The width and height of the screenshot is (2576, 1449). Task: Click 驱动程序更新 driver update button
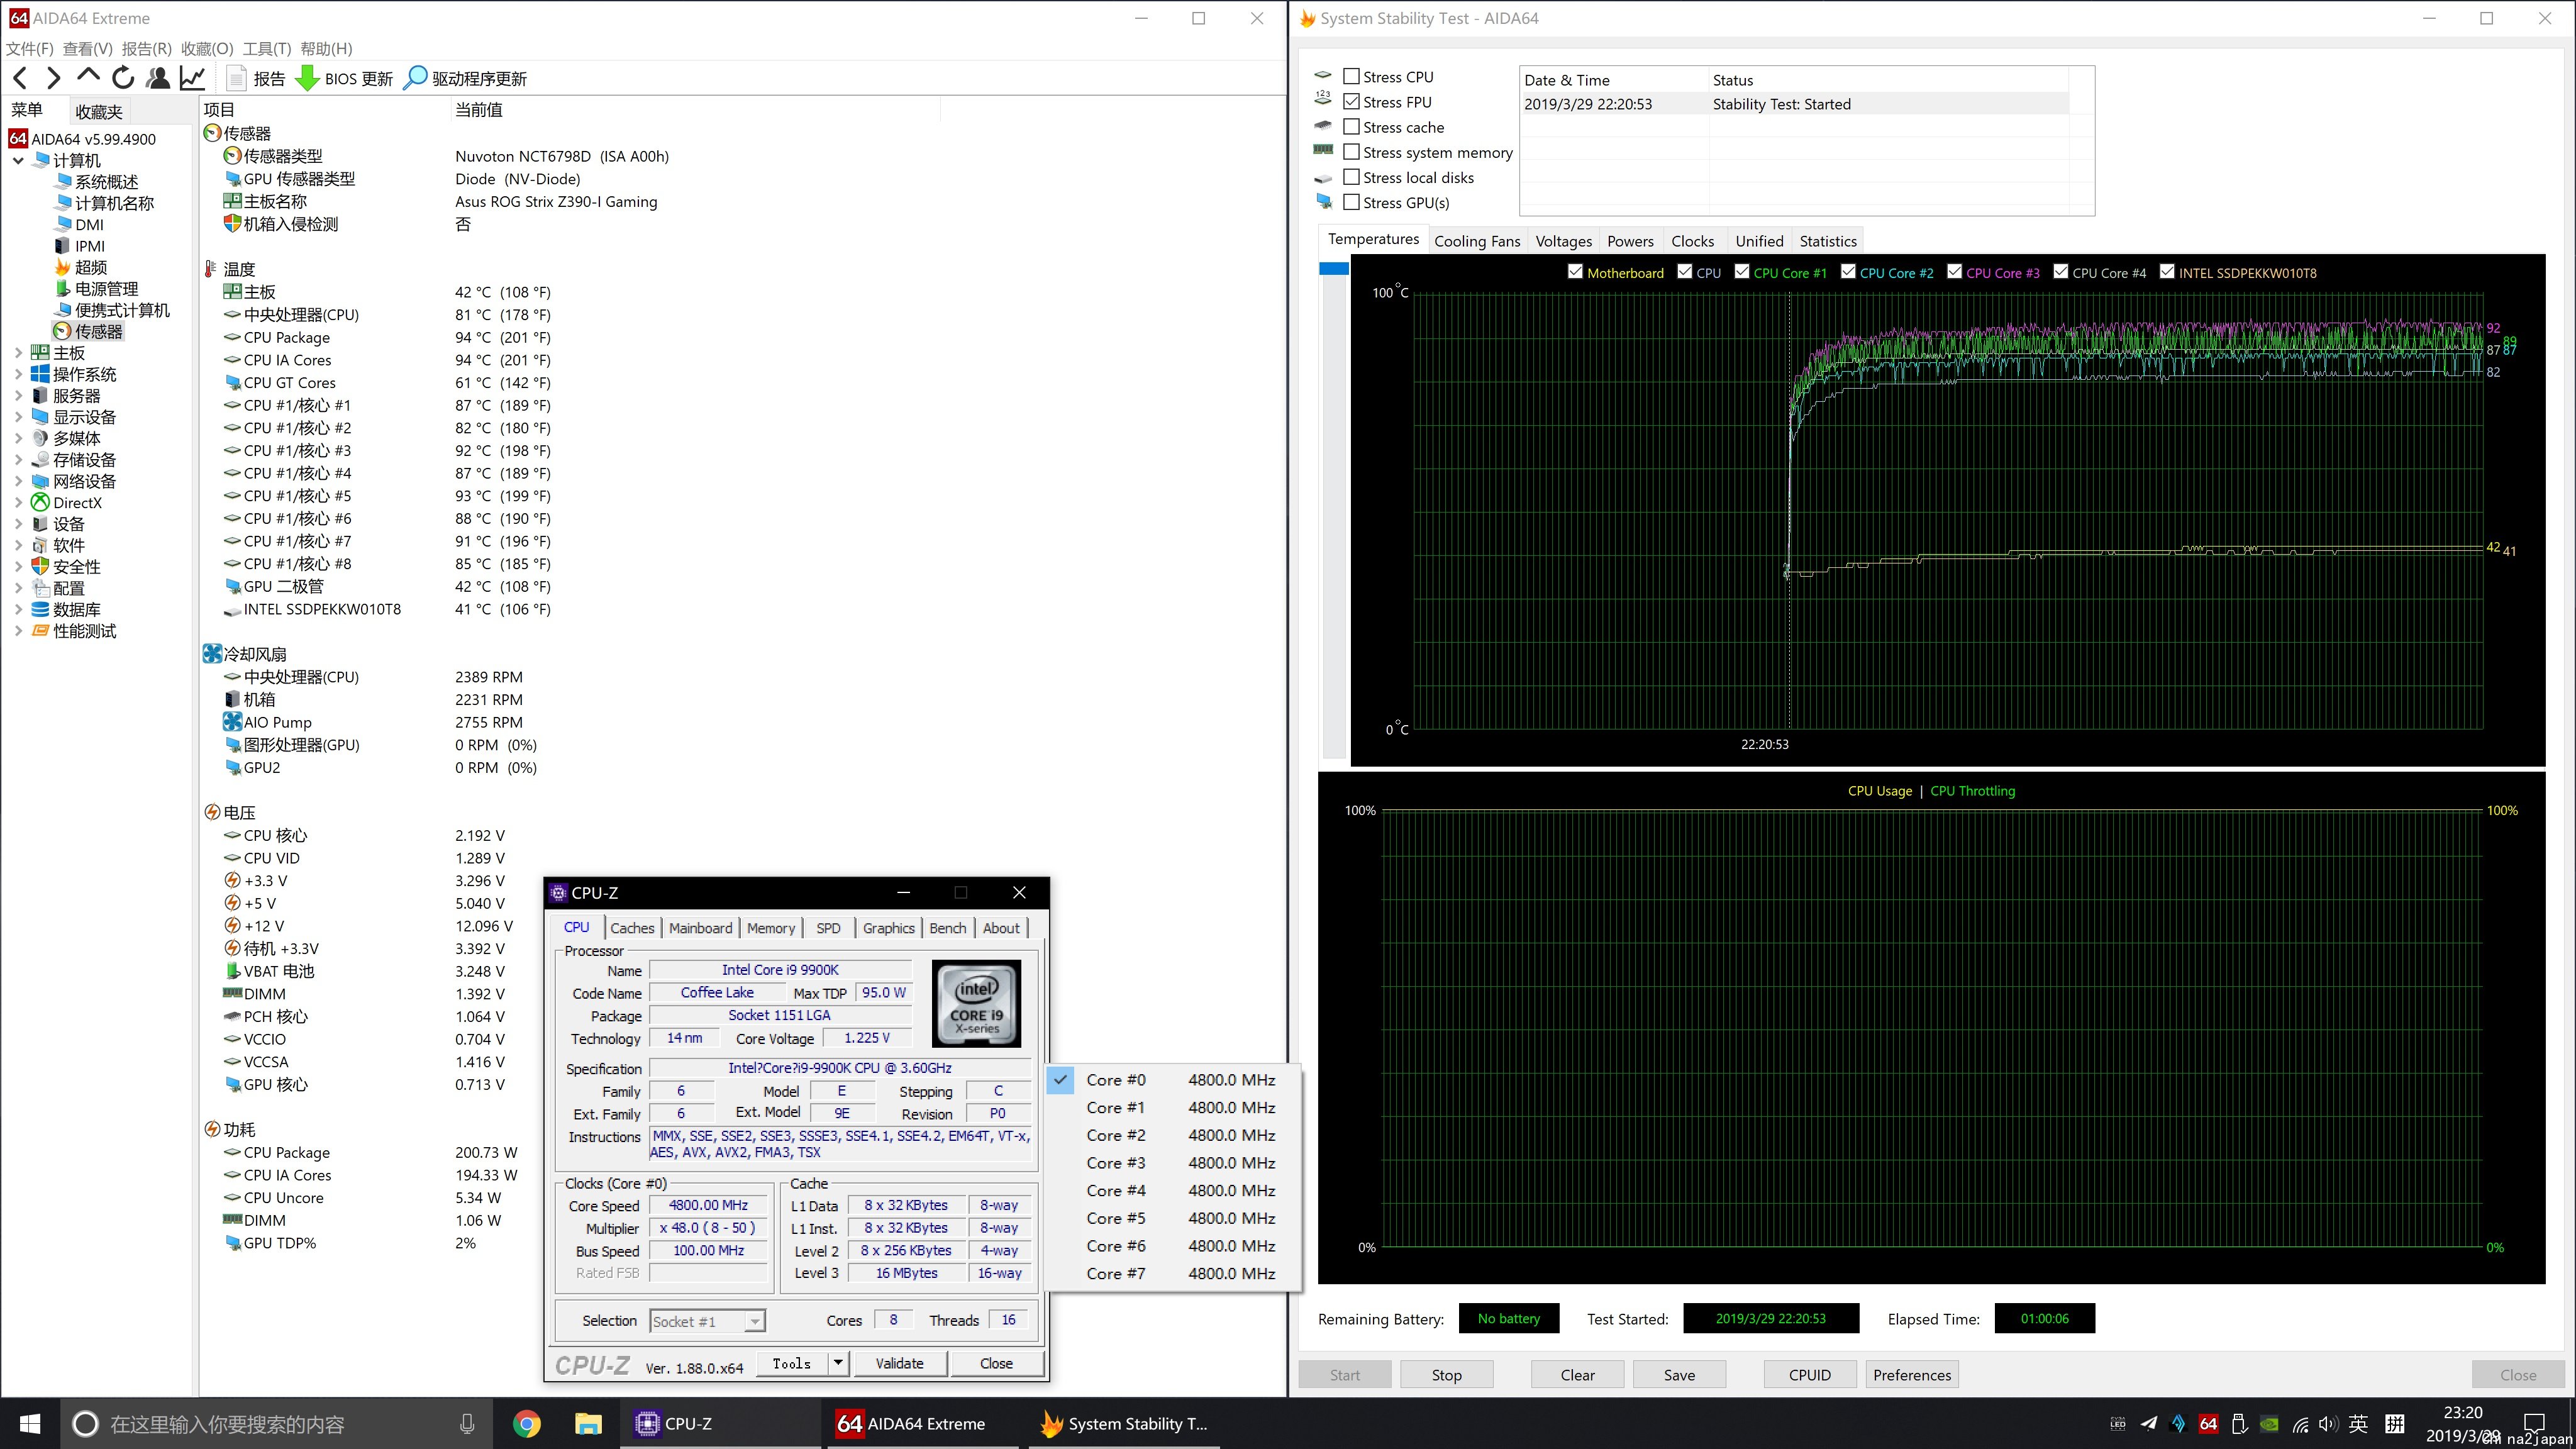click(465, 78)
